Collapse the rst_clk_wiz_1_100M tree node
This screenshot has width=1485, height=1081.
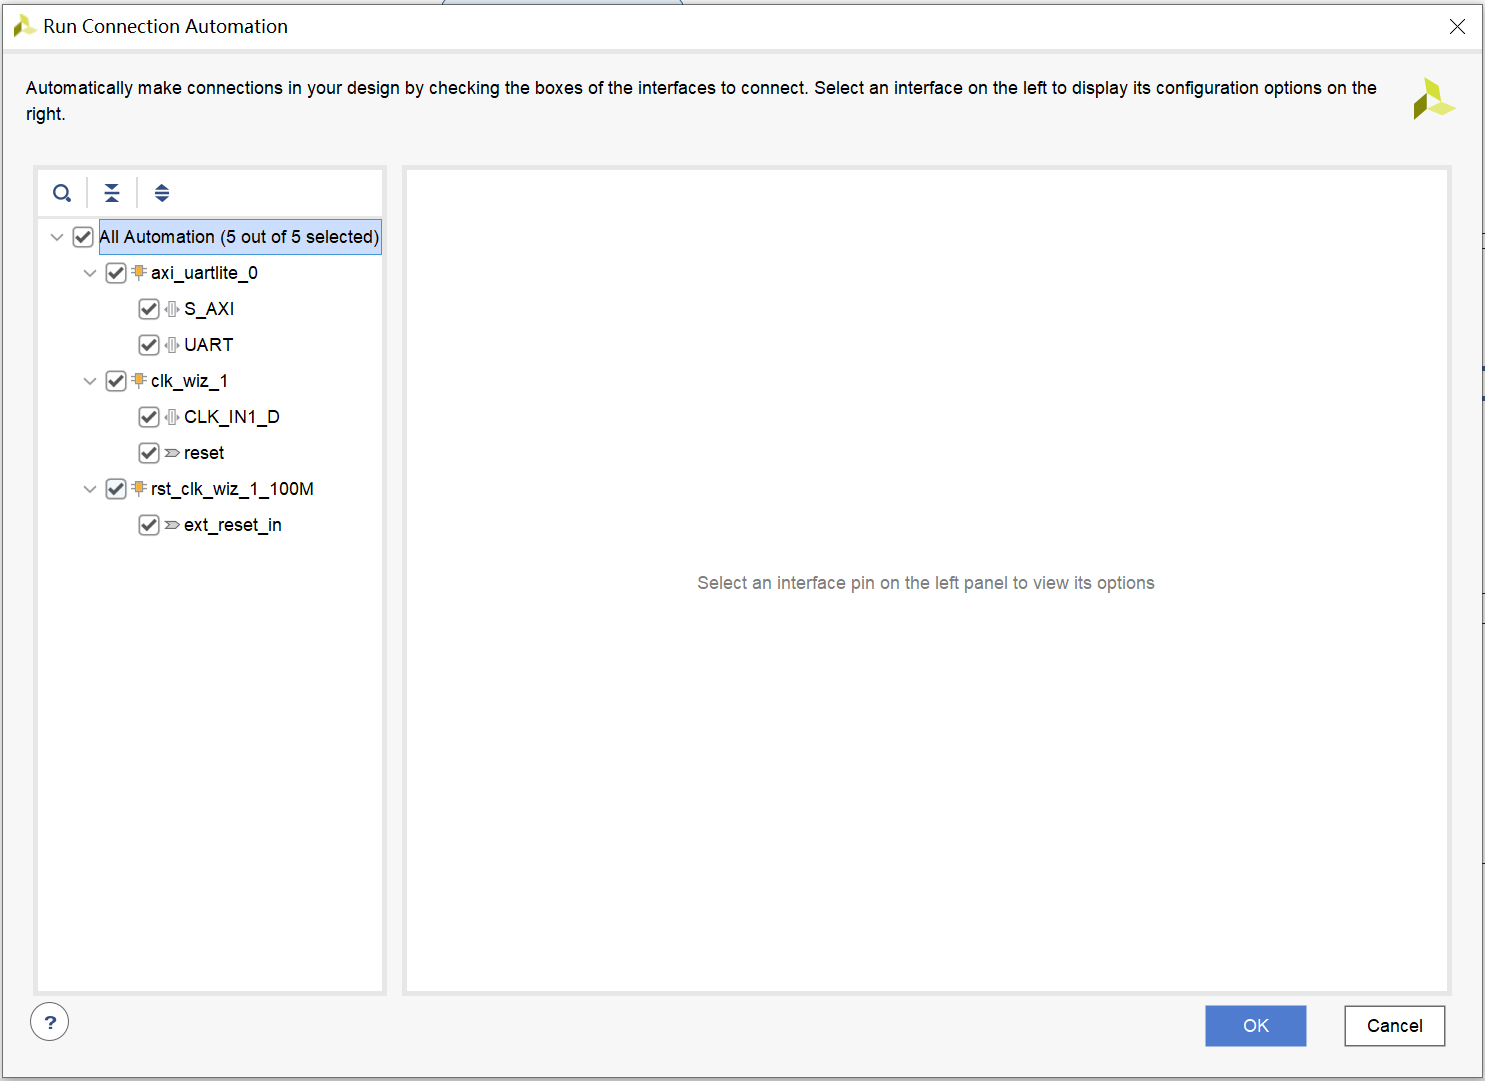click(90, 489)
